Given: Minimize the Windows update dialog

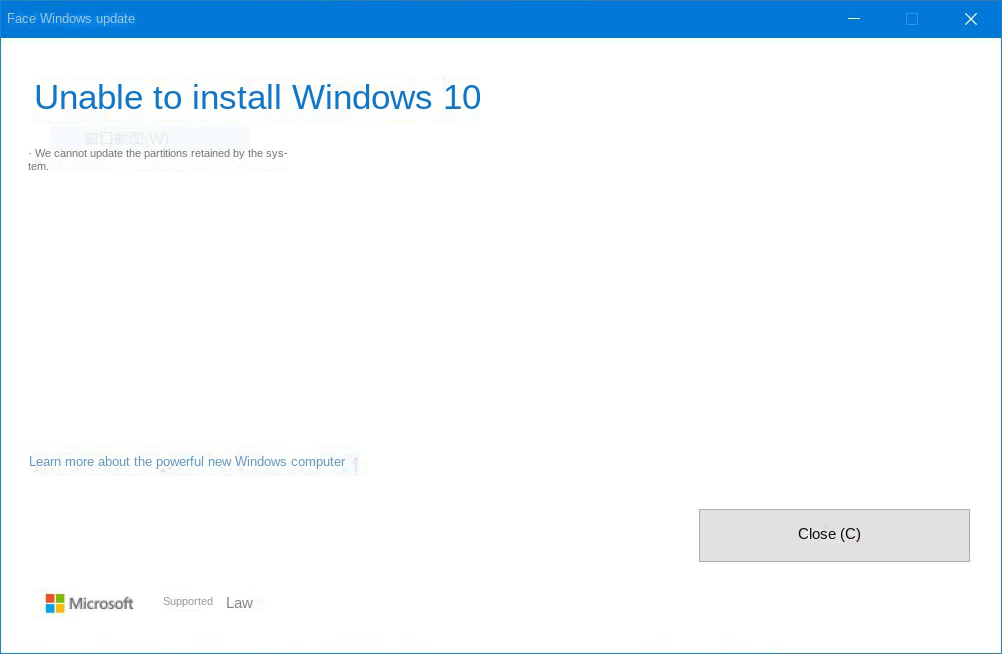Looking at the screenshot, I should click(854, 19).
